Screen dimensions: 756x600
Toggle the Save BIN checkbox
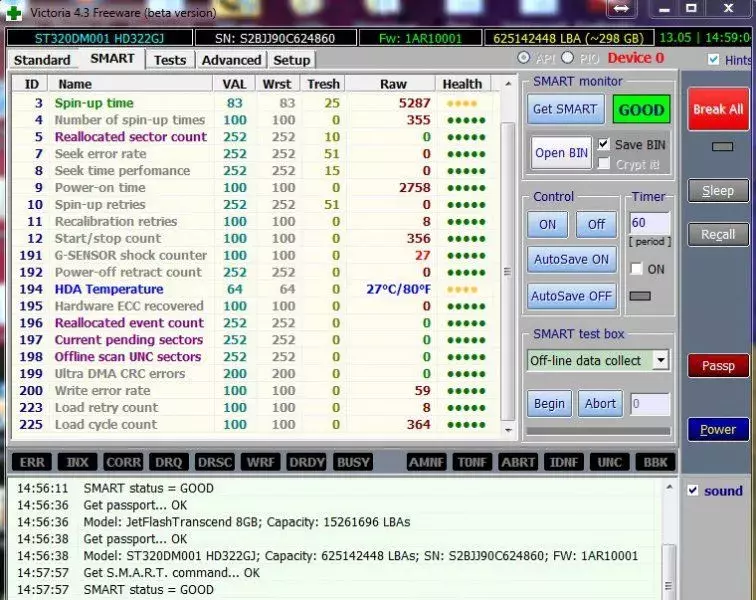[603, 144]
